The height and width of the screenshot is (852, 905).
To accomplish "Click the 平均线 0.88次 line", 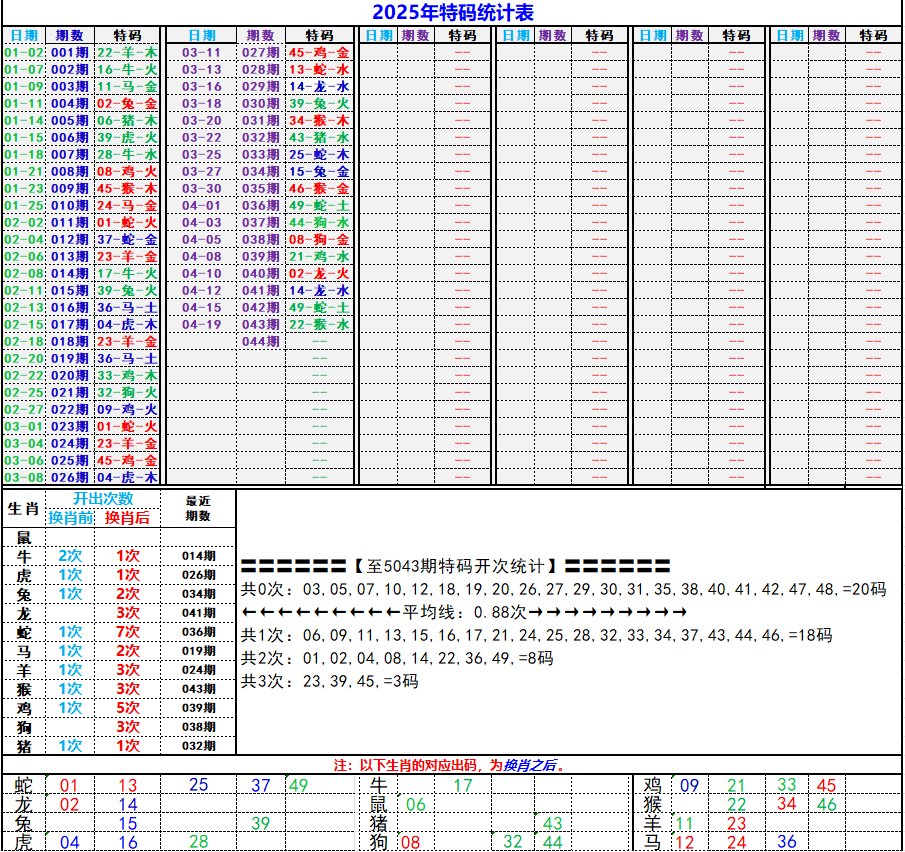I will pyautogui.click(x=464, y=612).
